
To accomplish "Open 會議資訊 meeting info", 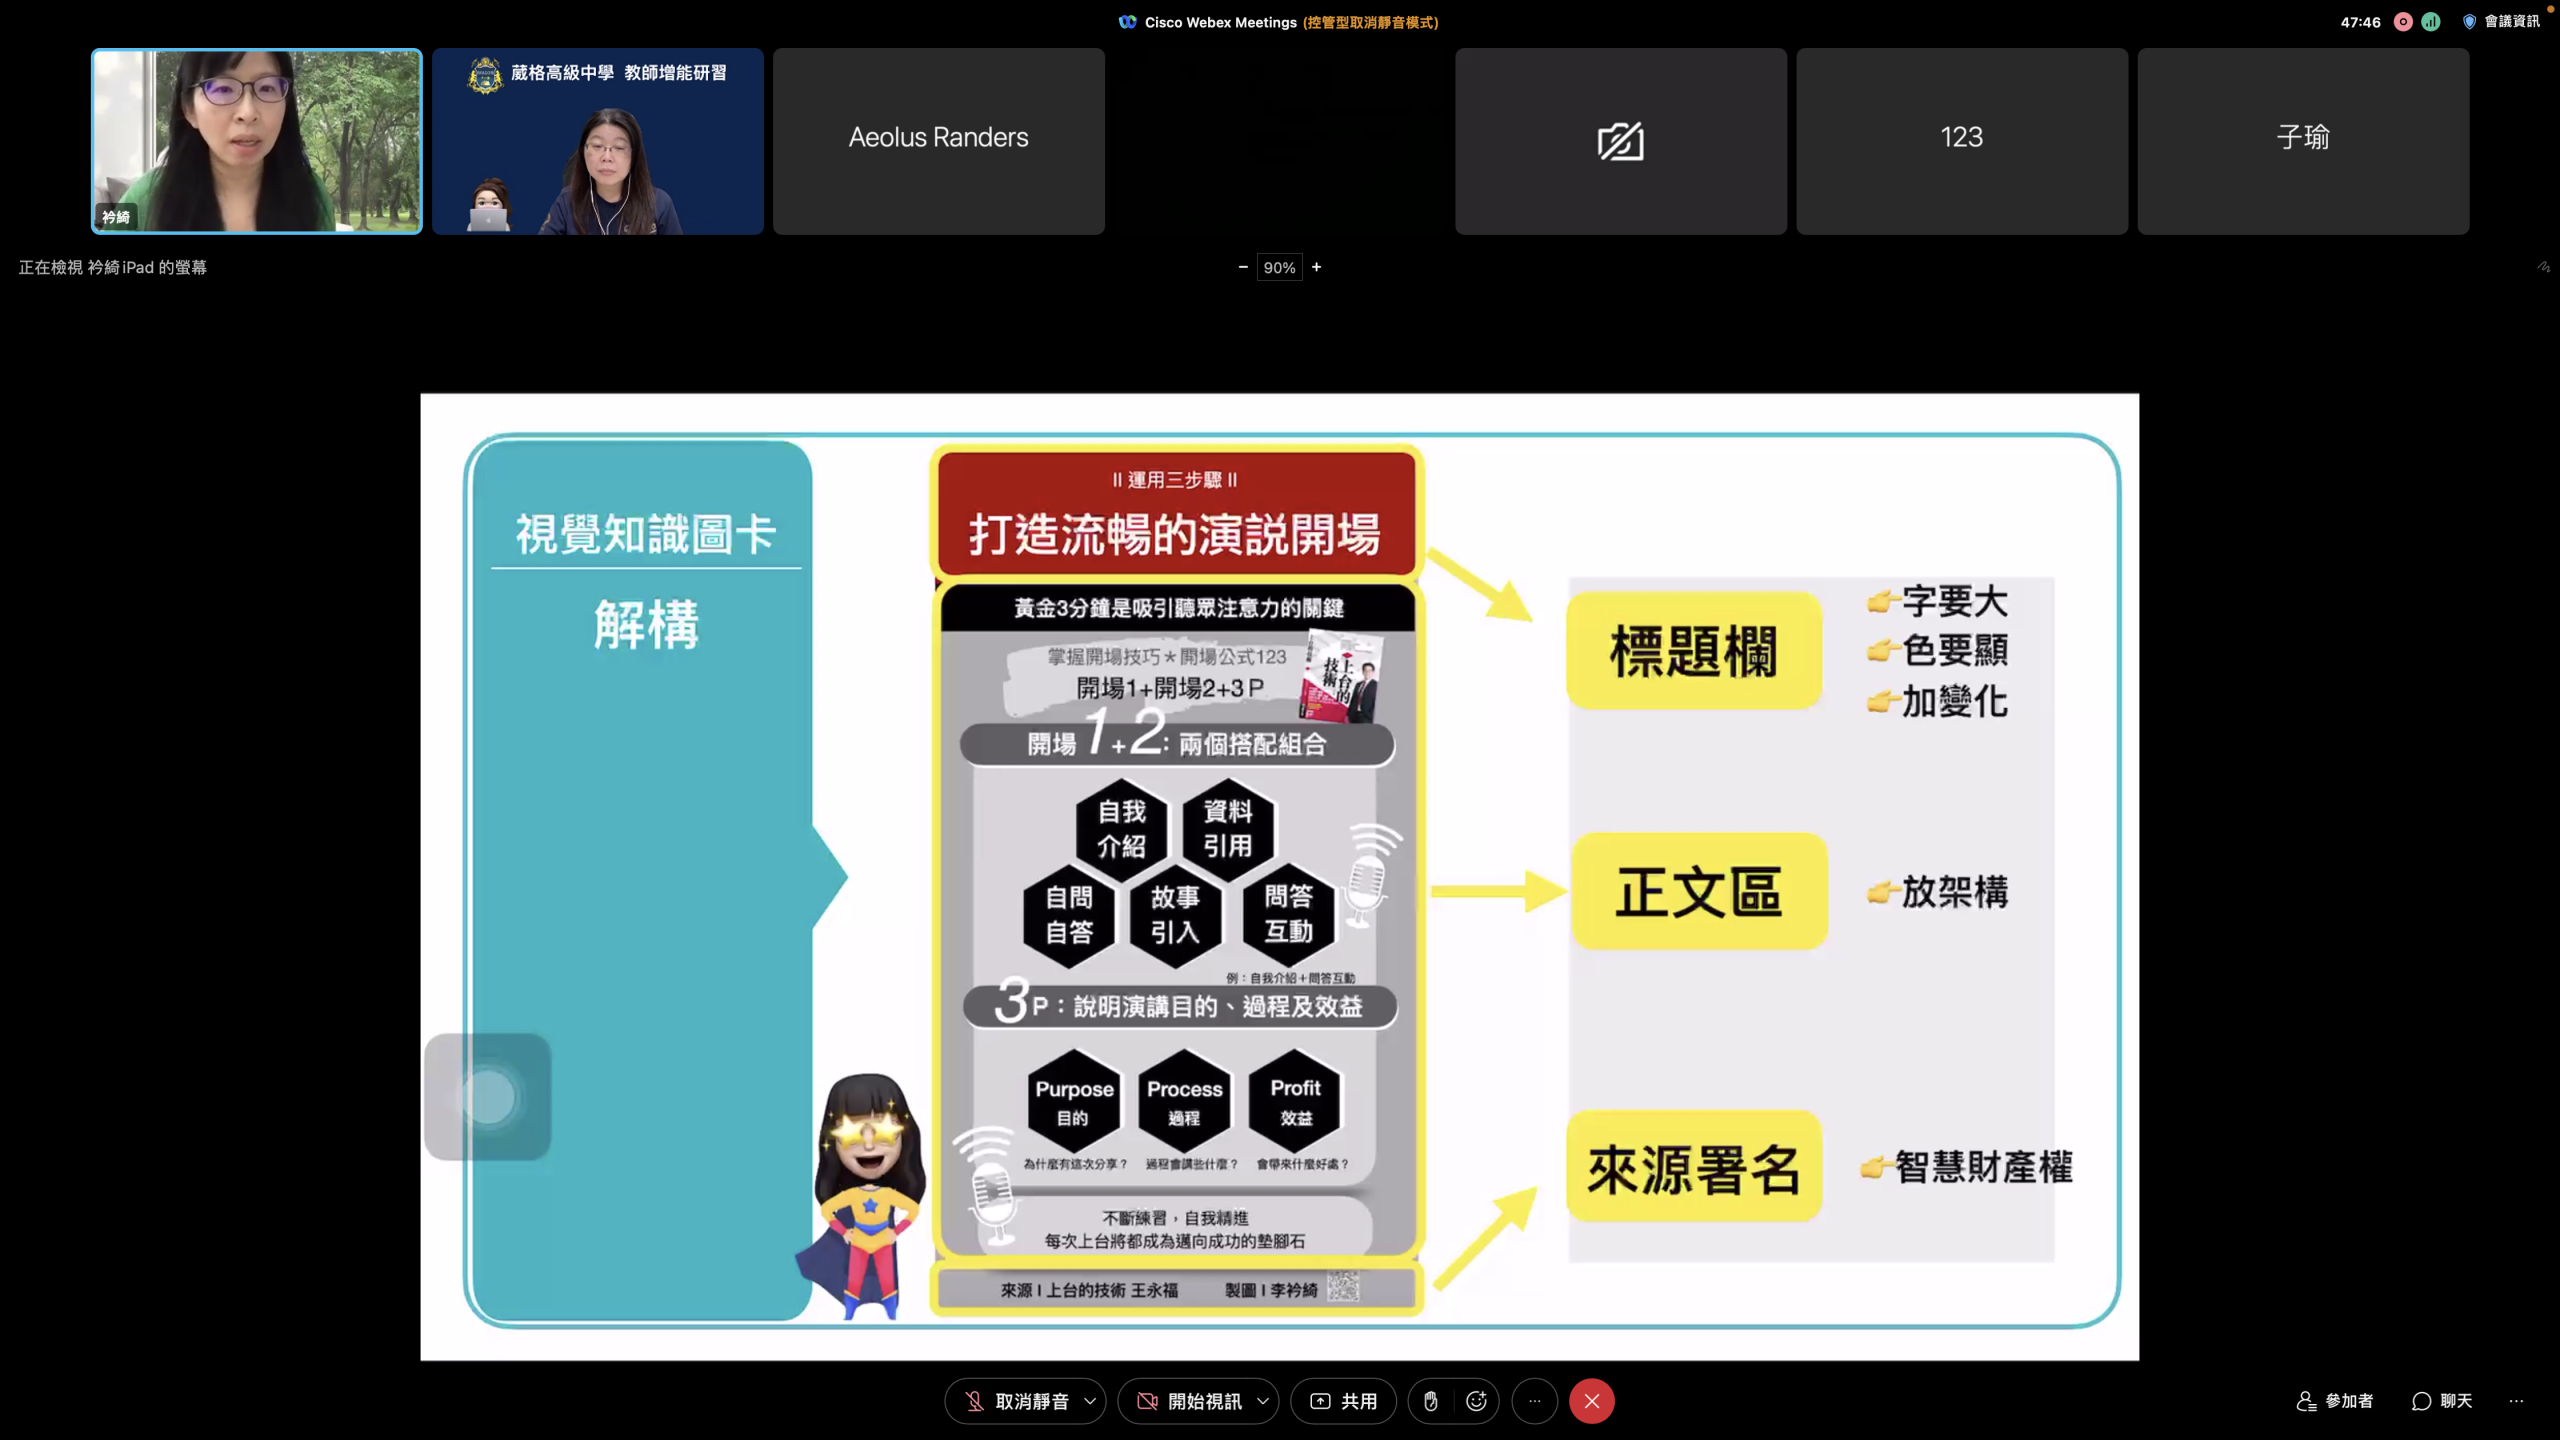I will pos(2511,22).
